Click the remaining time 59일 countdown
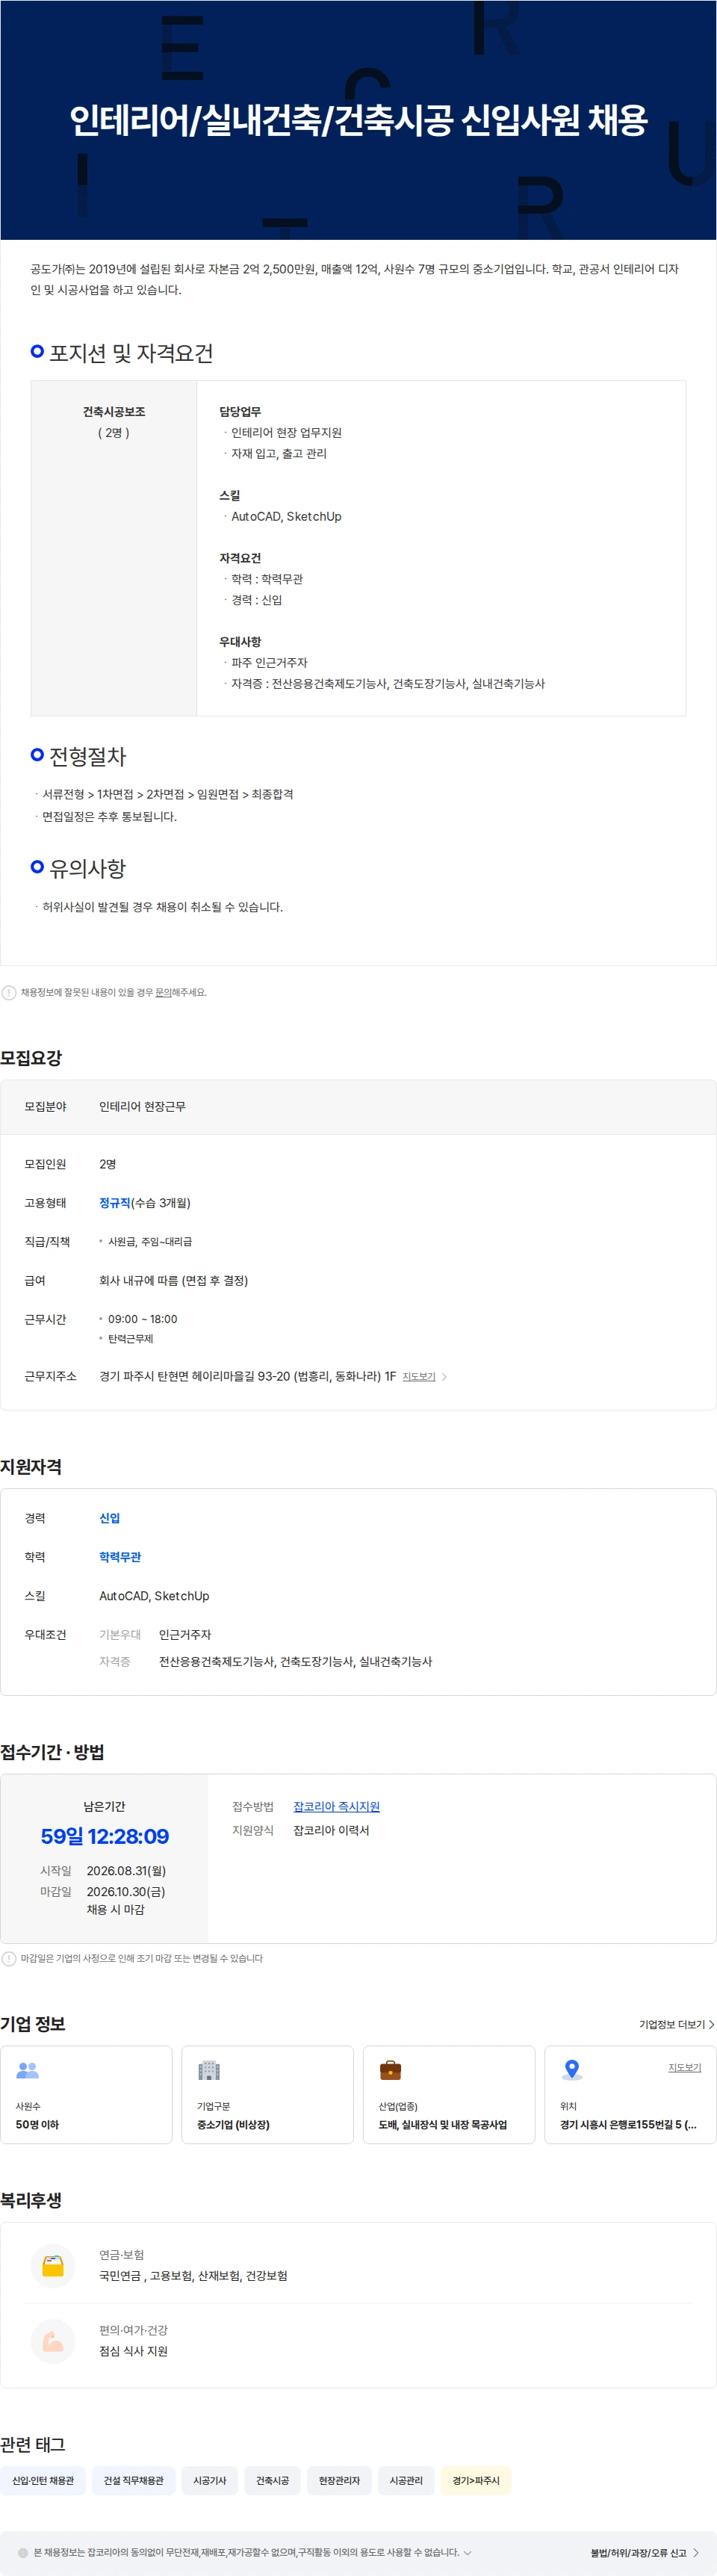Screen dimensions: 717x2576 point(105,1837)
